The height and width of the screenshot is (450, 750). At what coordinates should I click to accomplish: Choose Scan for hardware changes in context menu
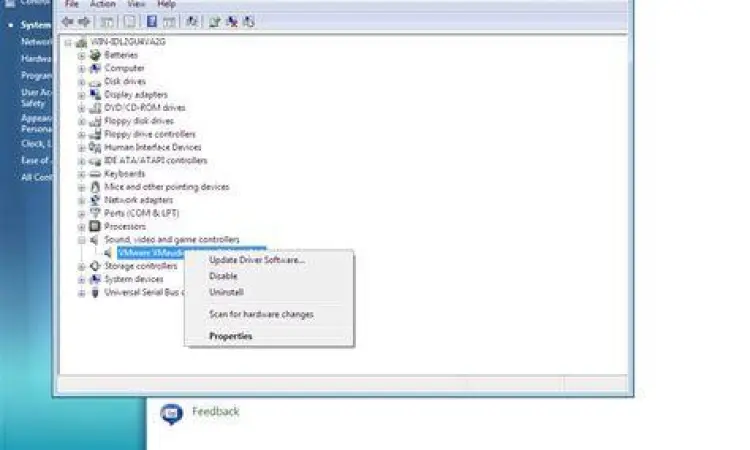tap(261, 314)
